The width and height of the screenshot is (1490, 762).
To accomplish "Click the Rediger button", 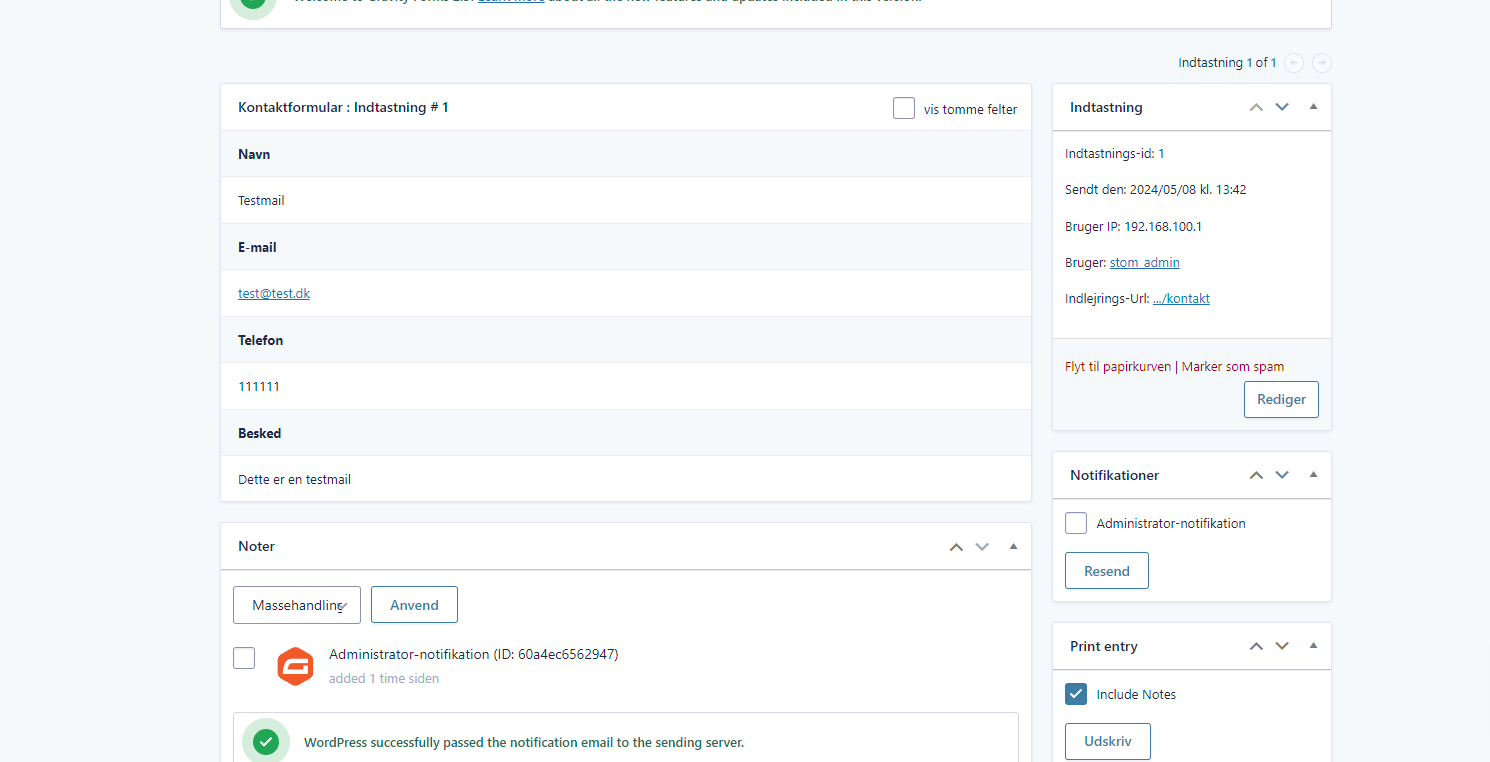I will [1281, 399].
